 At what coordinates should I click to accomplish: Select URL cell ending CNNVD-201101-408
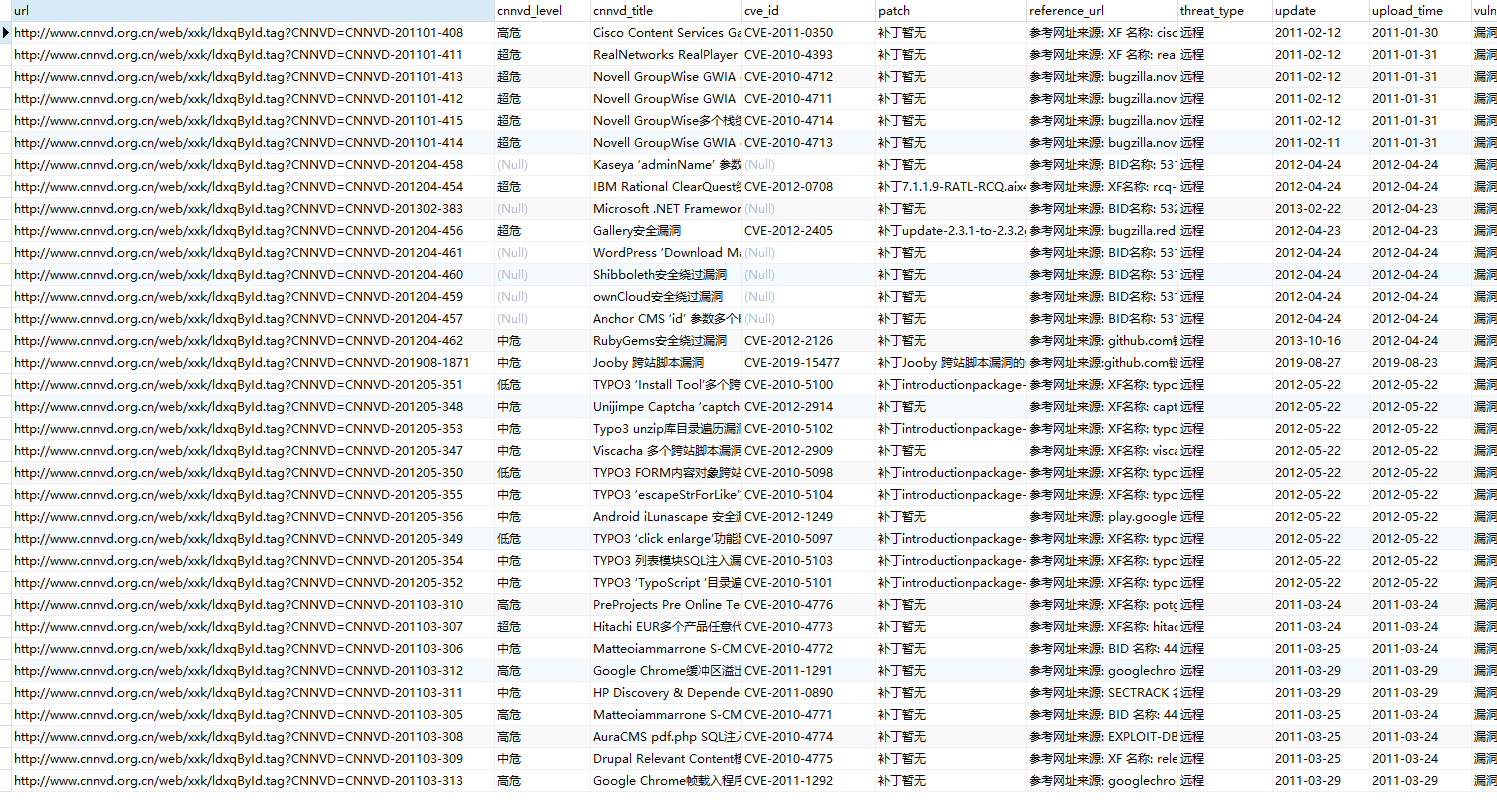253,33
